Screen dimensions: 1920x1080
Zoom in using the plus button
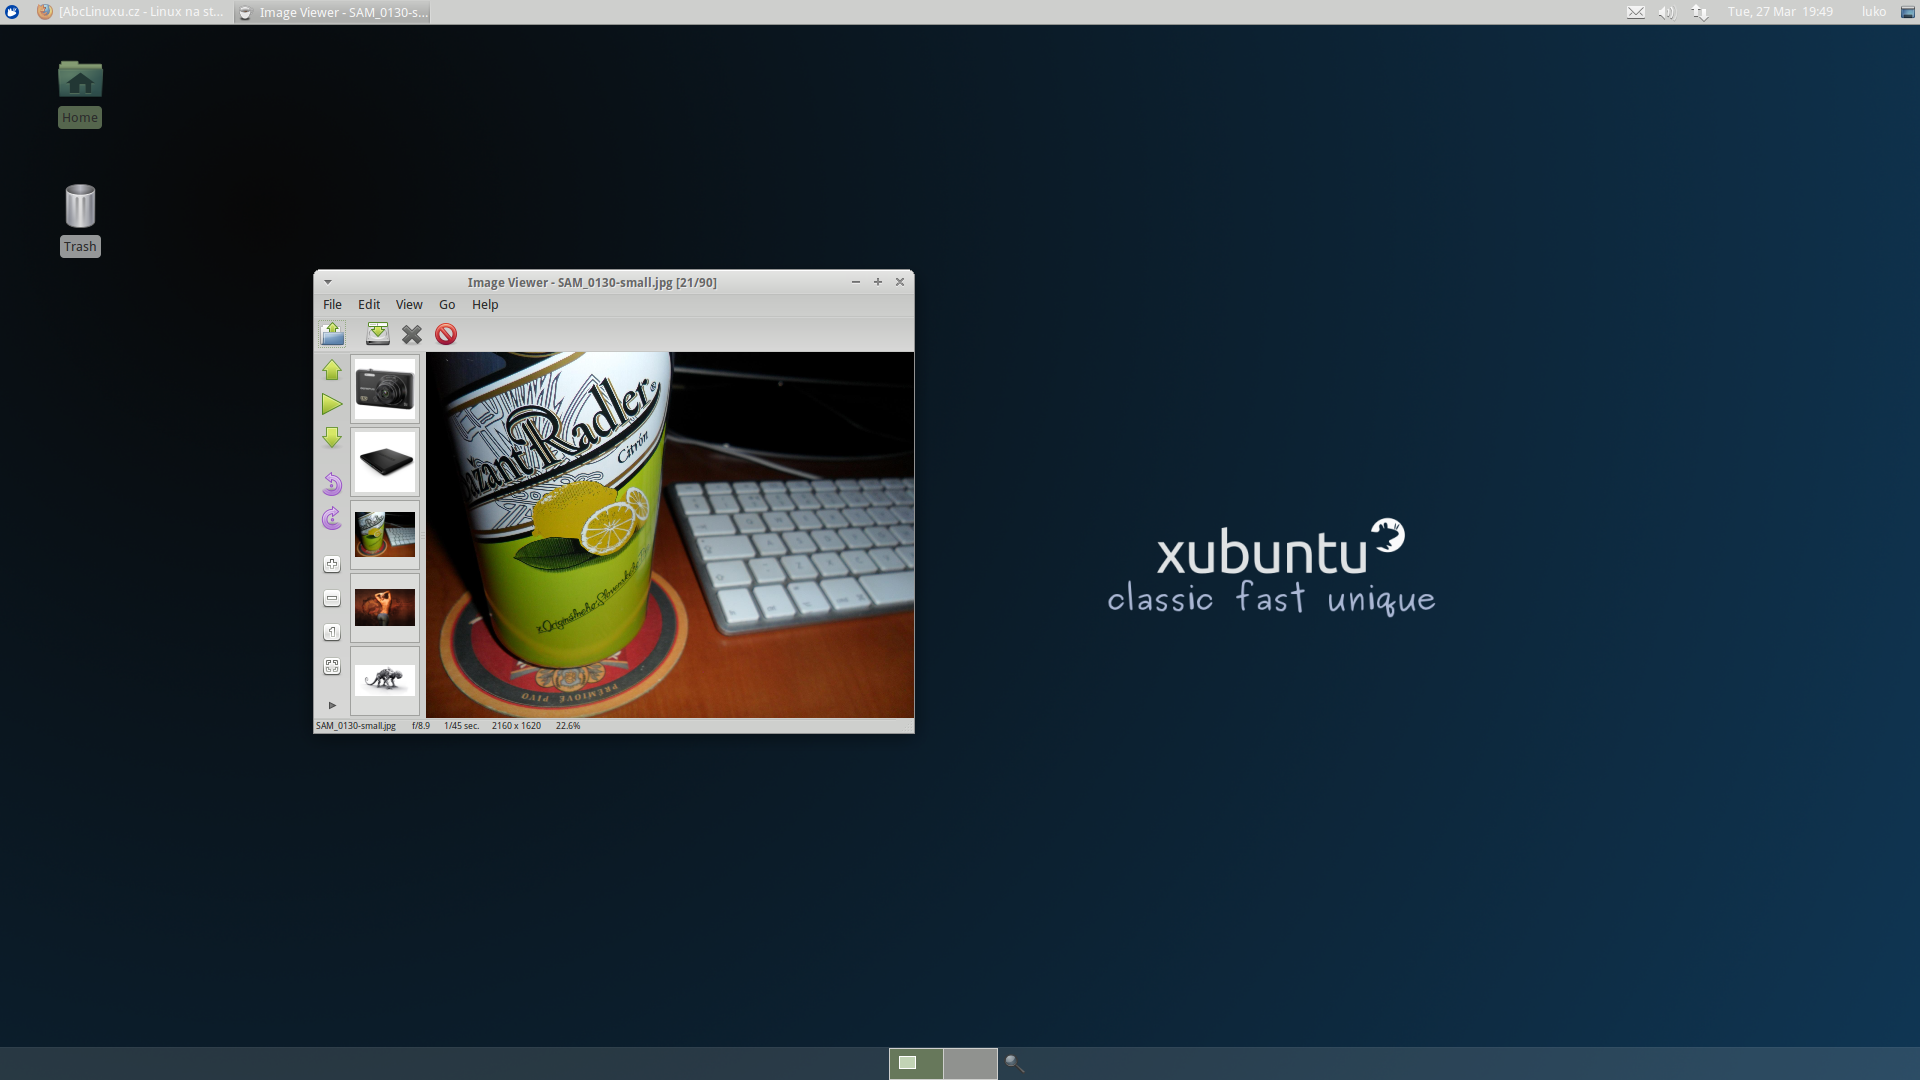(332, 564)
